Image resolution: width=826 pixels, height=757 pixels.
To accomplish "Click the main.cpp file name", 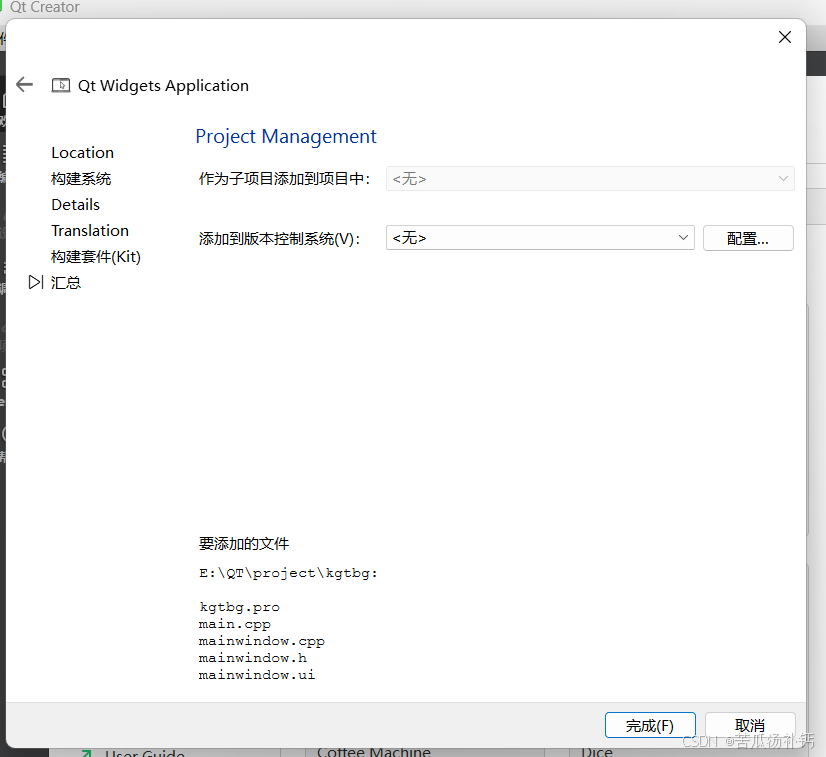I will pyautogui.click(x=234, y=624).
